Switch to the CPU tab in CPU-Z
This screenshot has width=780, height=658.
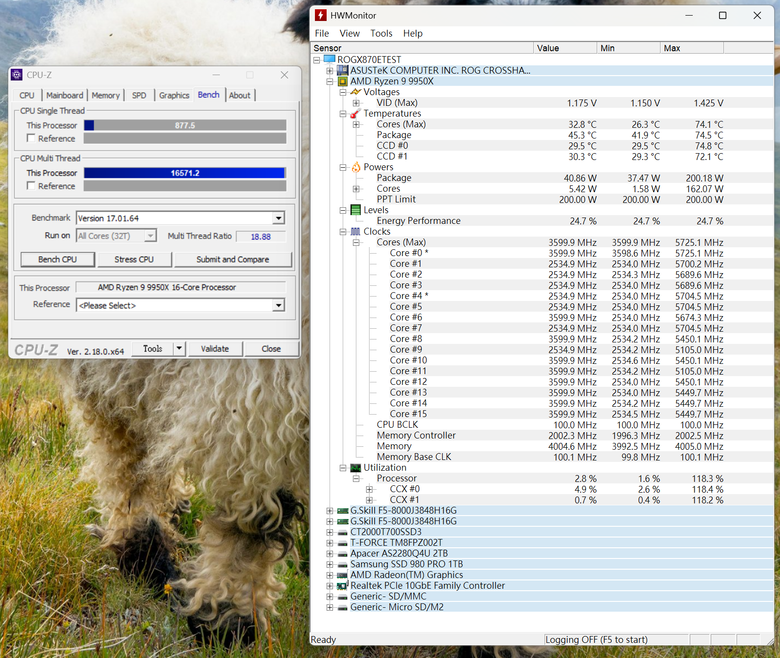pyautogui.click(x=27, y=95)
